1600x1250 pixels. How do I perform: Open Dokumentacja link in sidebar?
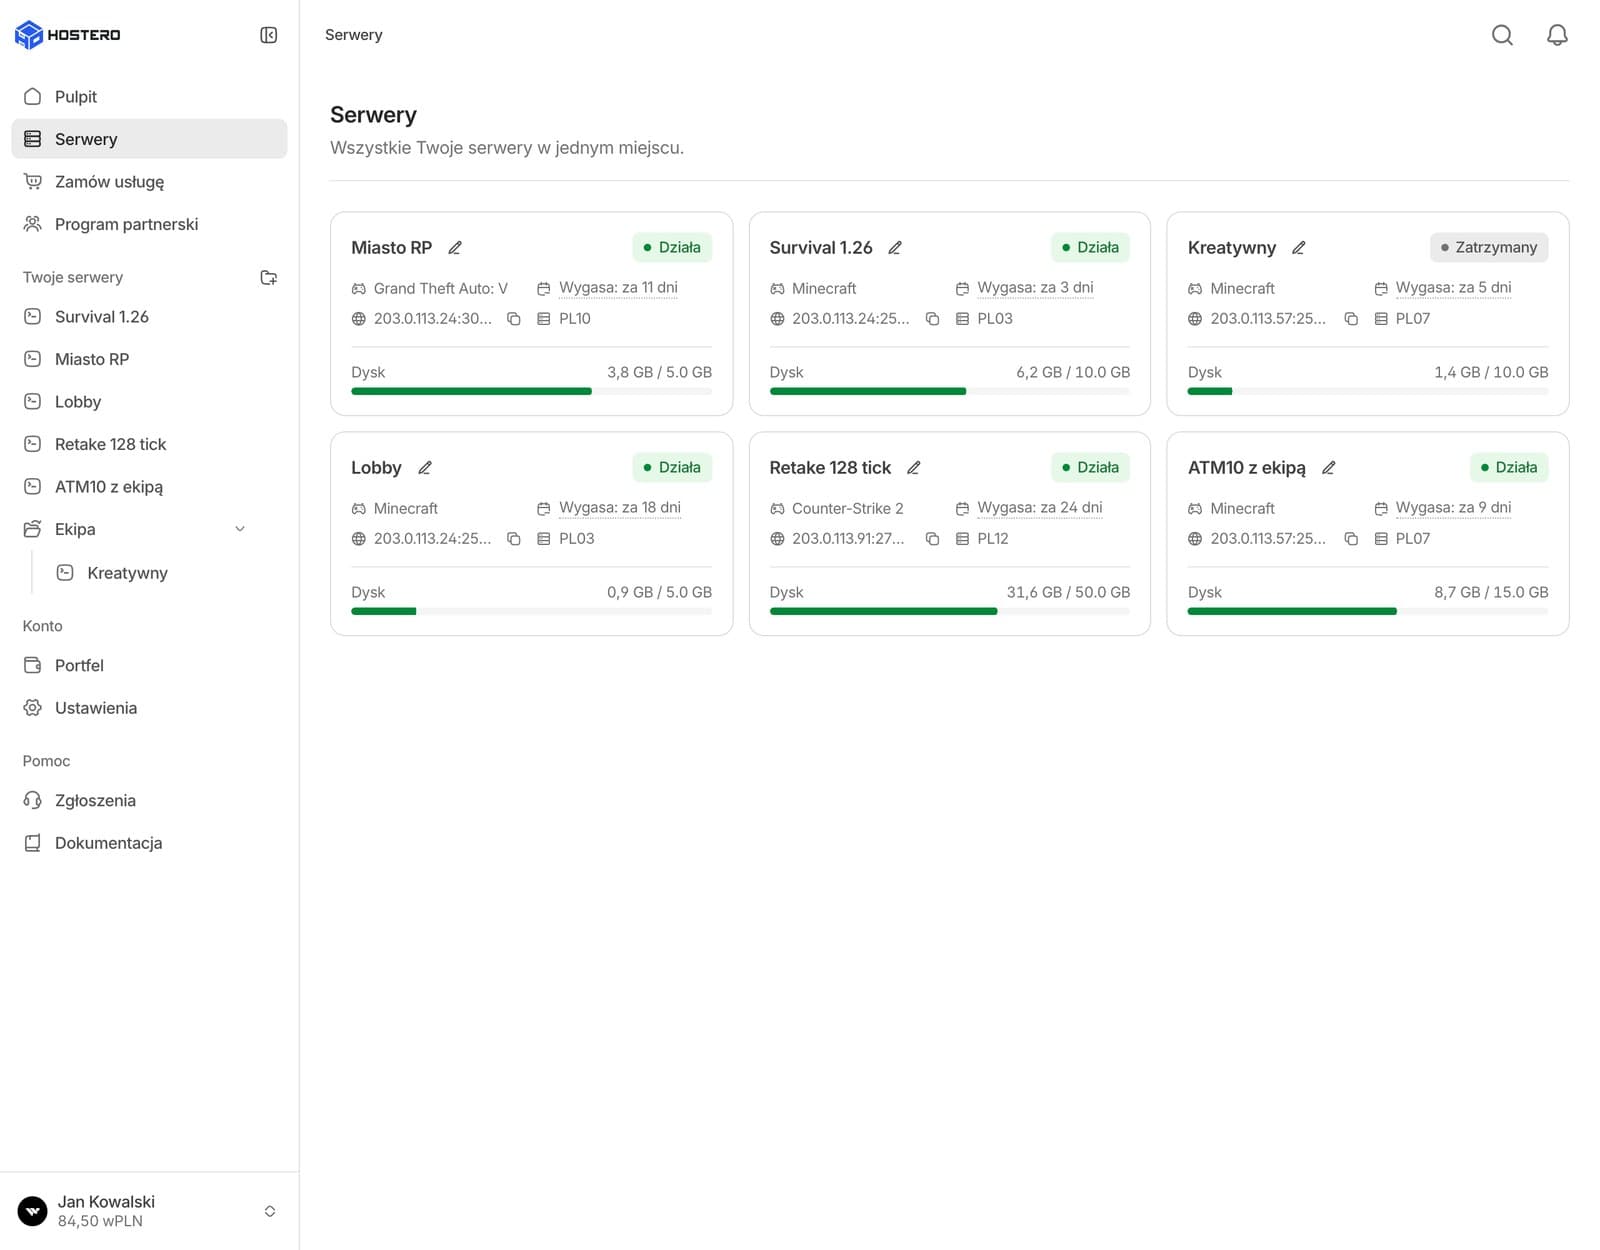click(x=149, y=843)
